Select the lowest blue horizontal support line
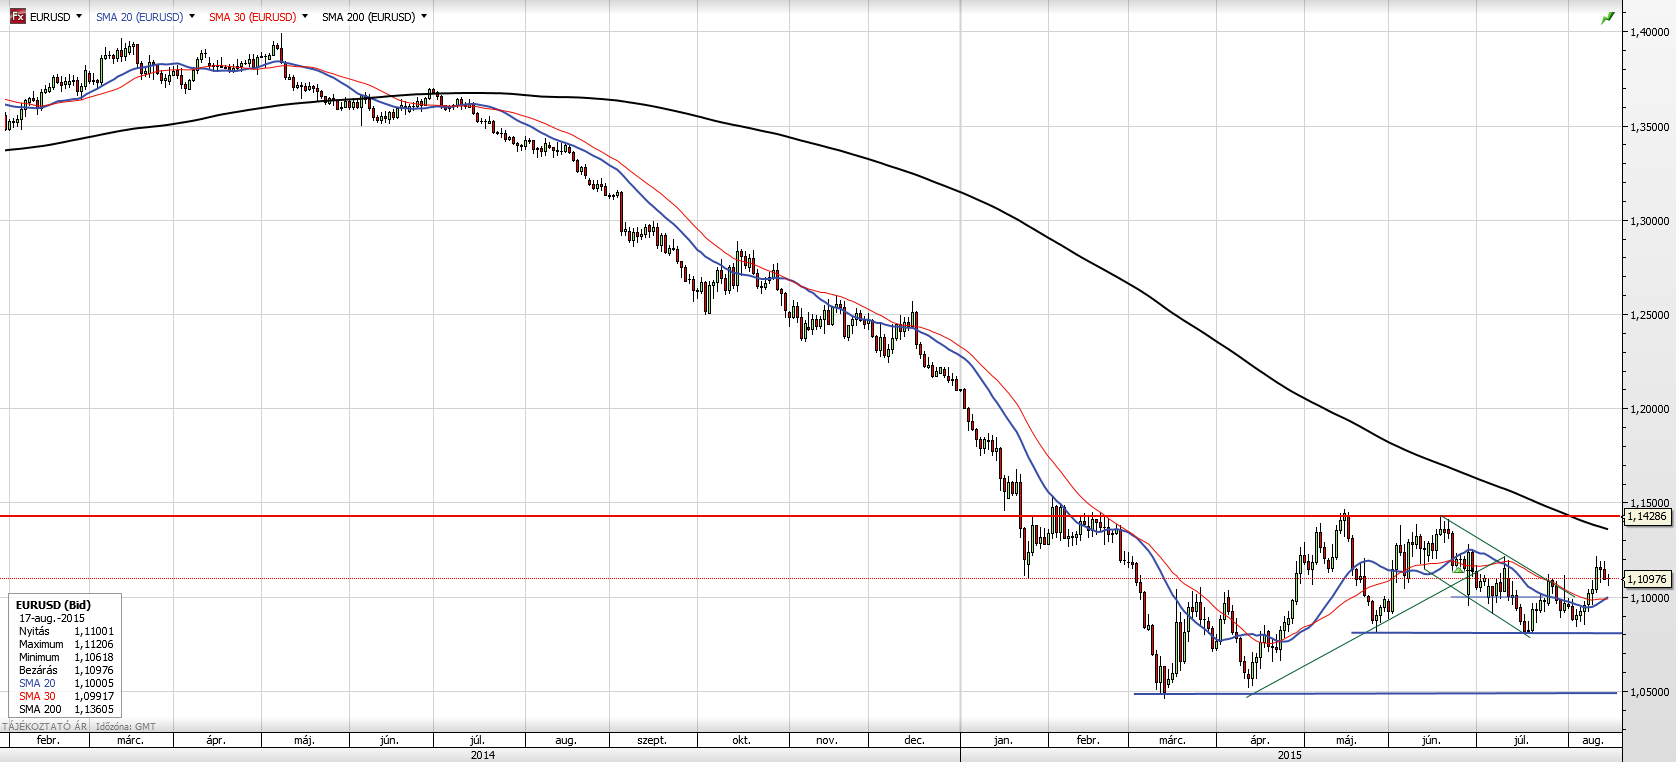The width and height of the screenshot is (1676, 762). point(1375,693)
